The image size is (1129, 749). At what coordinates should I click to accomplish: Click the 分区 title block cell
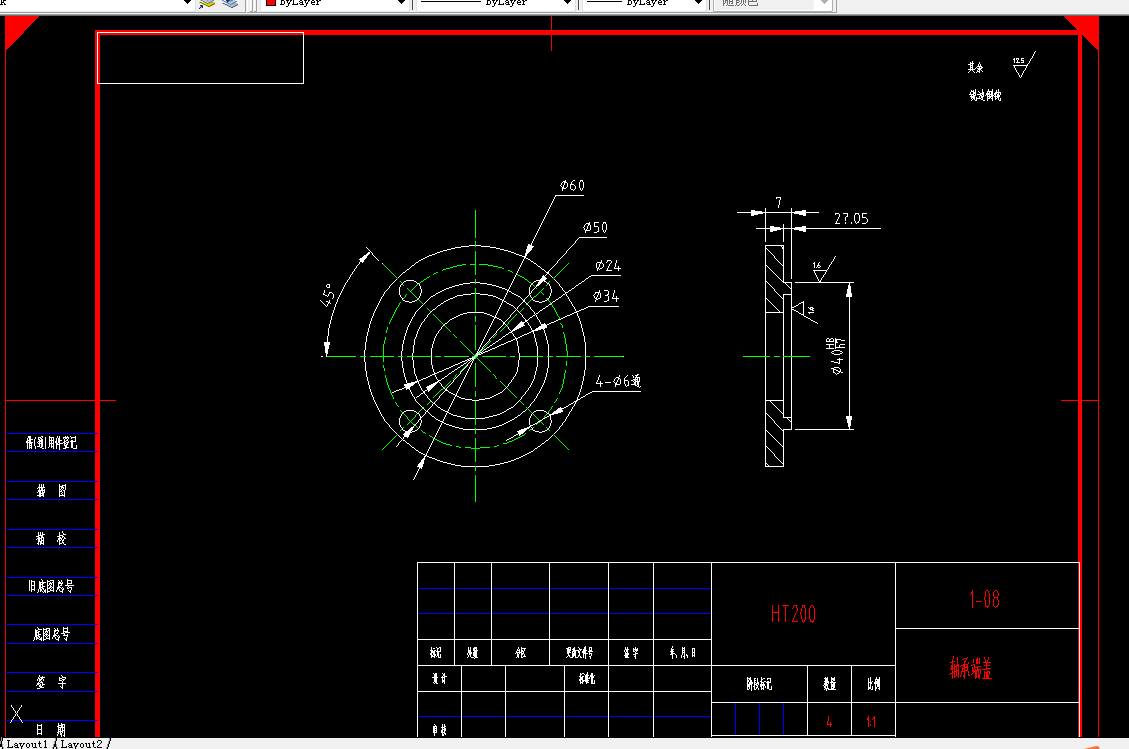tap(521, 652)
